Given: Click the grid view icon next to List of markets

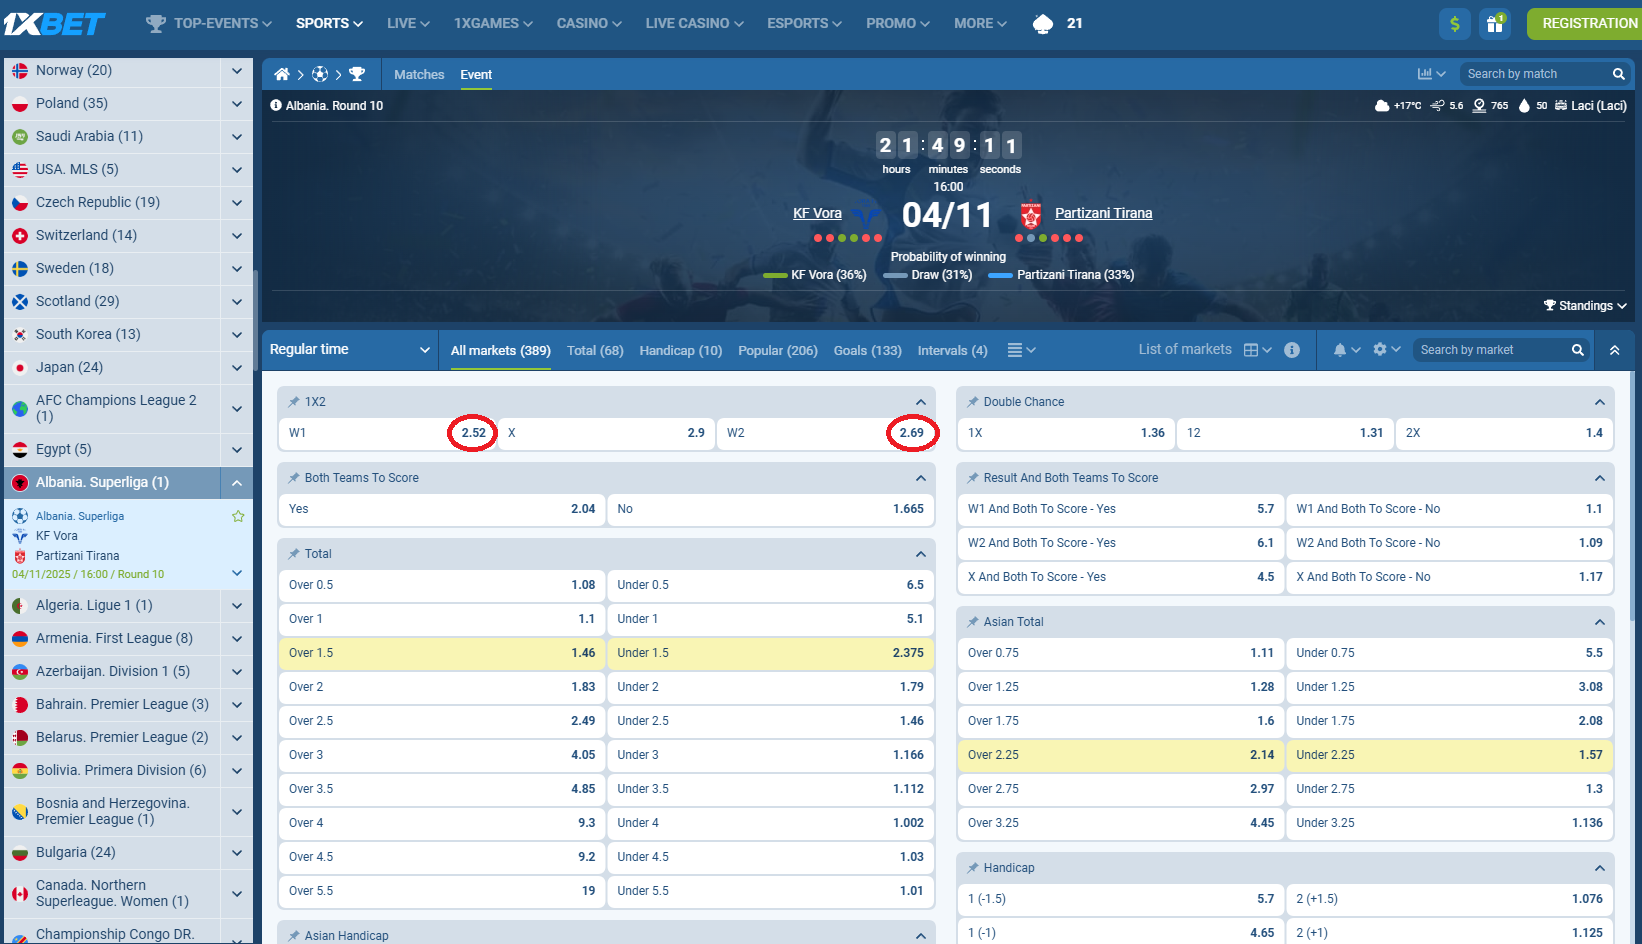Looking at the screenshot, I should click(1253, 350).
